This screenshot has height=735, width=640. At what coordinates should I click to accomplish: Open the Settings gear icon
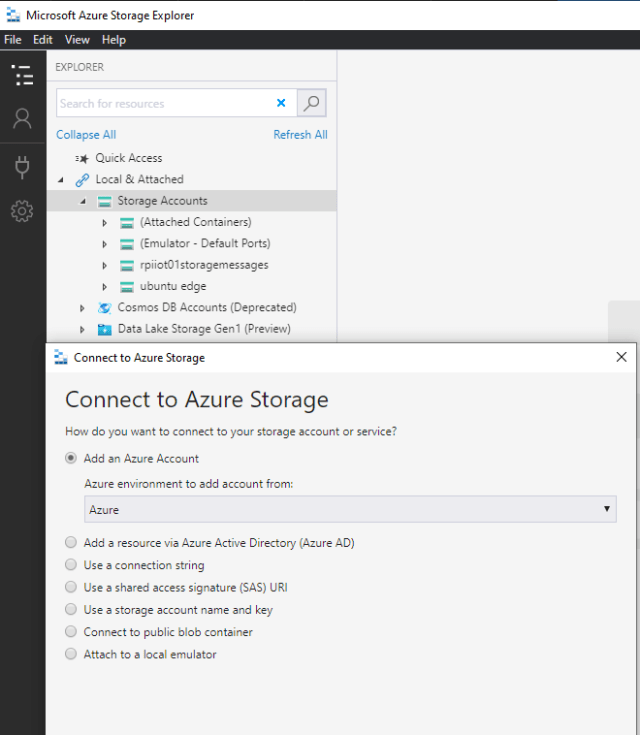click(x=22, y=211)
